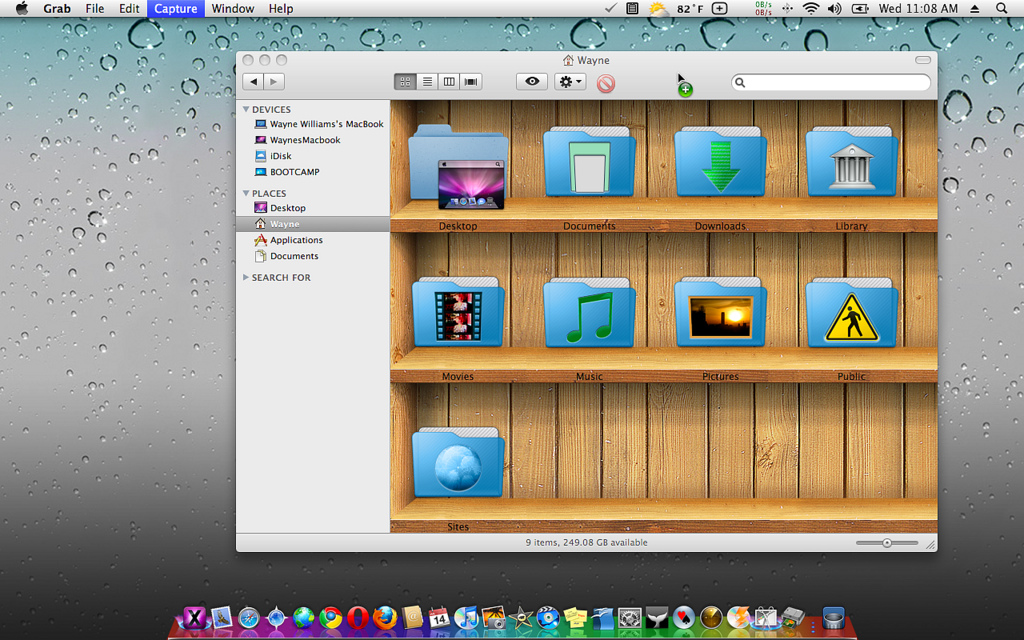Switch to Cover Flow view
The height and width of the screenshot is (640, 1024).
coord(471,82)
